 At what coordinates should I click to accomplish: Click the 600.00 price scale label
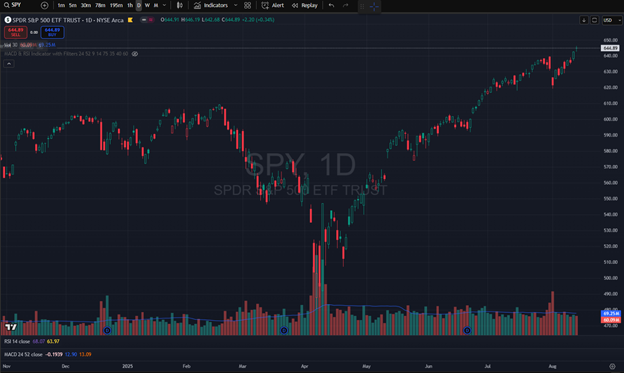(611, 119)
